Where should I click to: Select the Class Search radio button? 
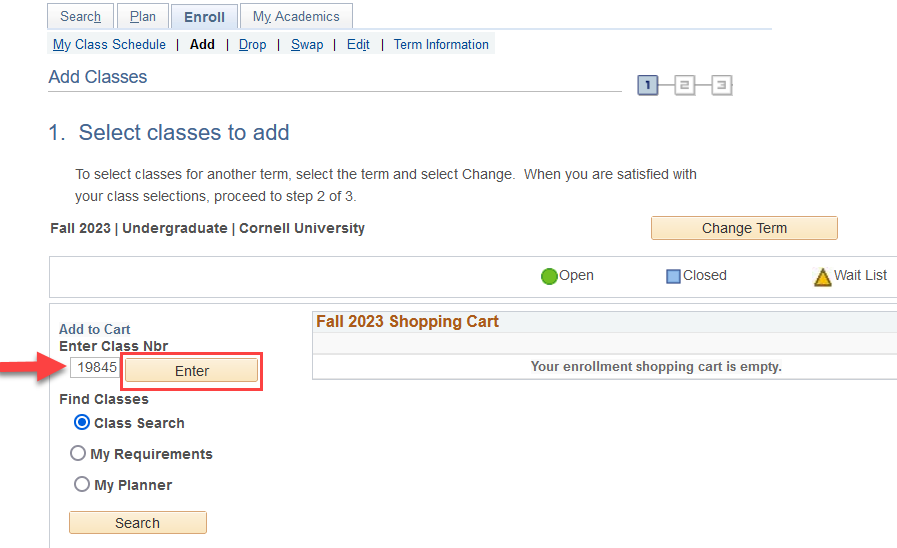click(82, 422)
